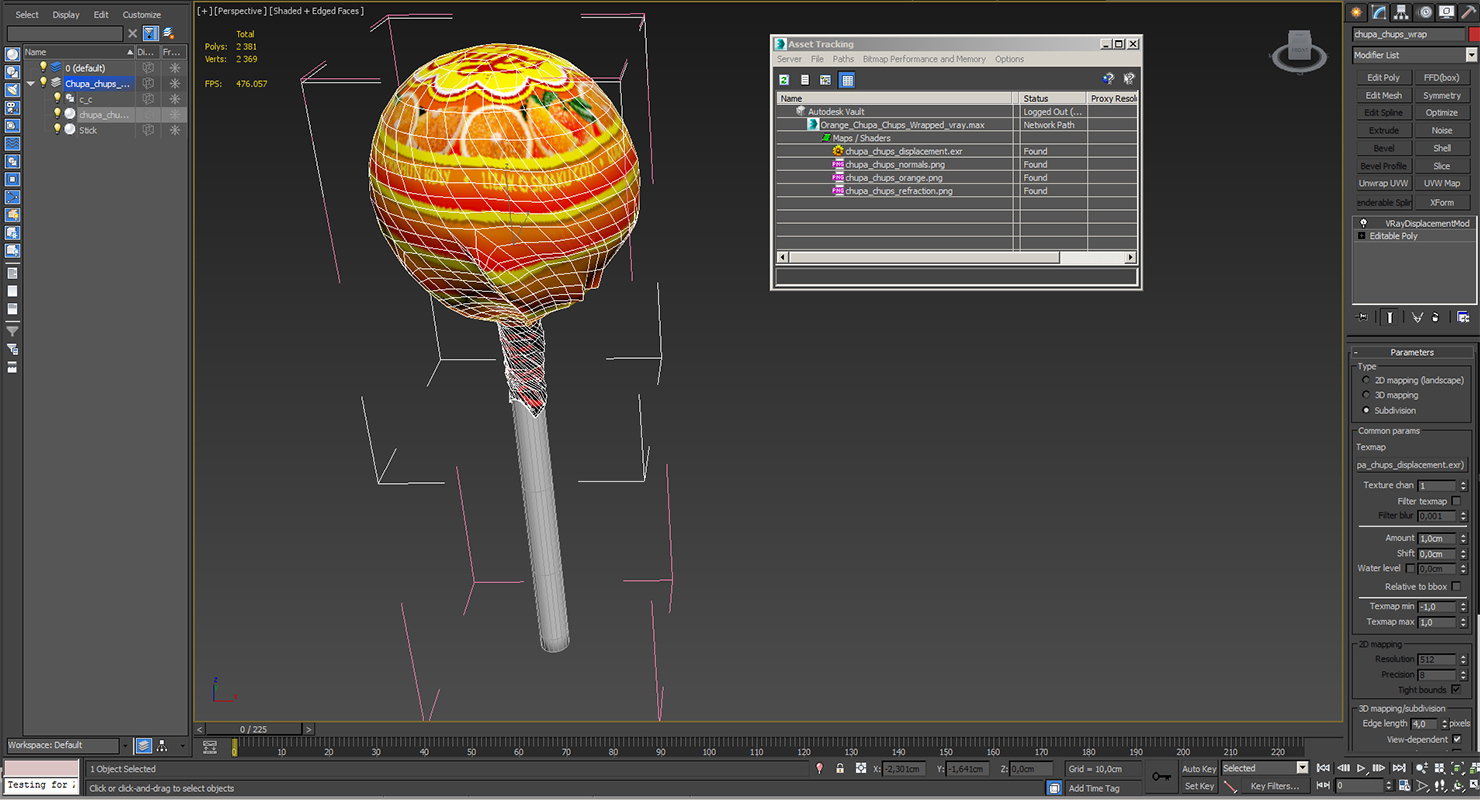Toggle Water level checkbox
Image resolution: width=1480 pixels, height=800 pixels.
click(x=1410, y=568)
